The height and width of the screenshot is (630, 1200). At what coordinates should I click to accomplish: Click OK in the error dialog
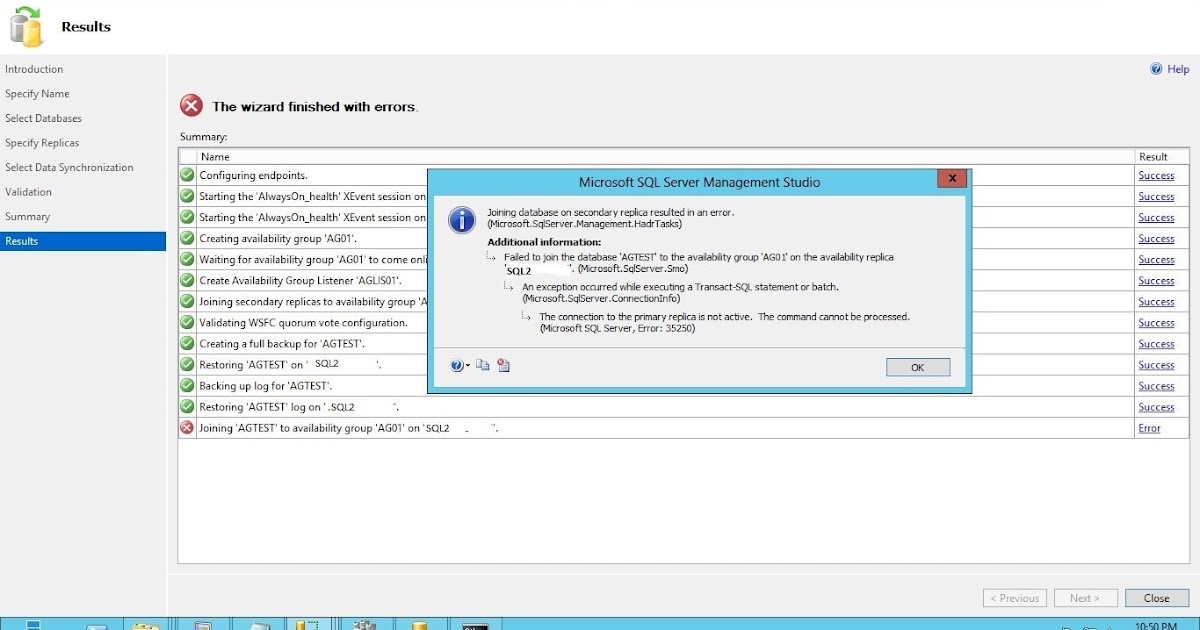(x=917, y=367)
